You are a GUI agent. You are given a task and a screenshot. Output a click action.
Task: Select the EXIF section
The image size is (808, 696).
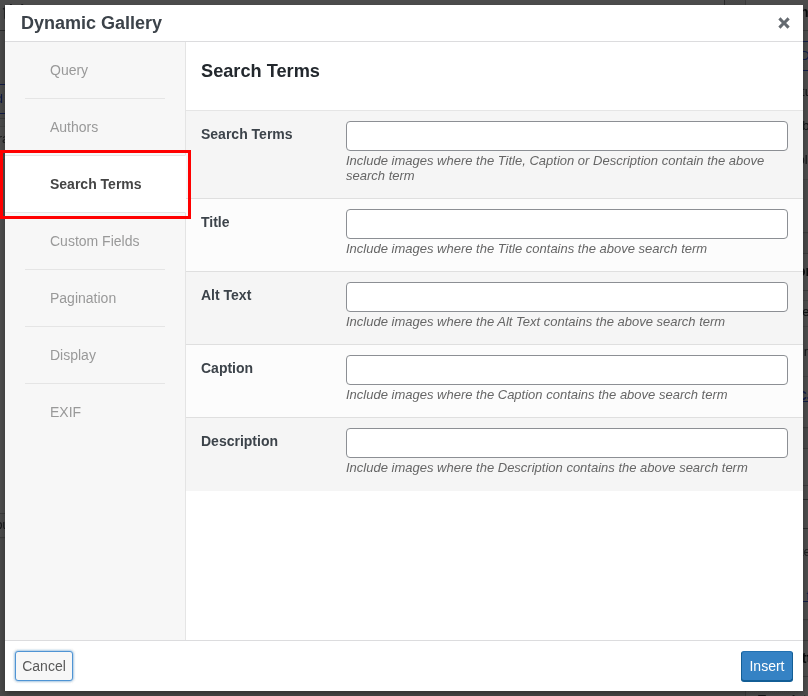pos(66,412)
